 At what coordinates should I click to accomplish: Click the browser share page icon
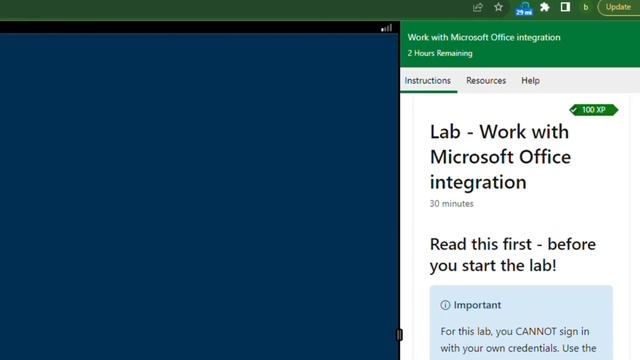(x=478, y=7)
